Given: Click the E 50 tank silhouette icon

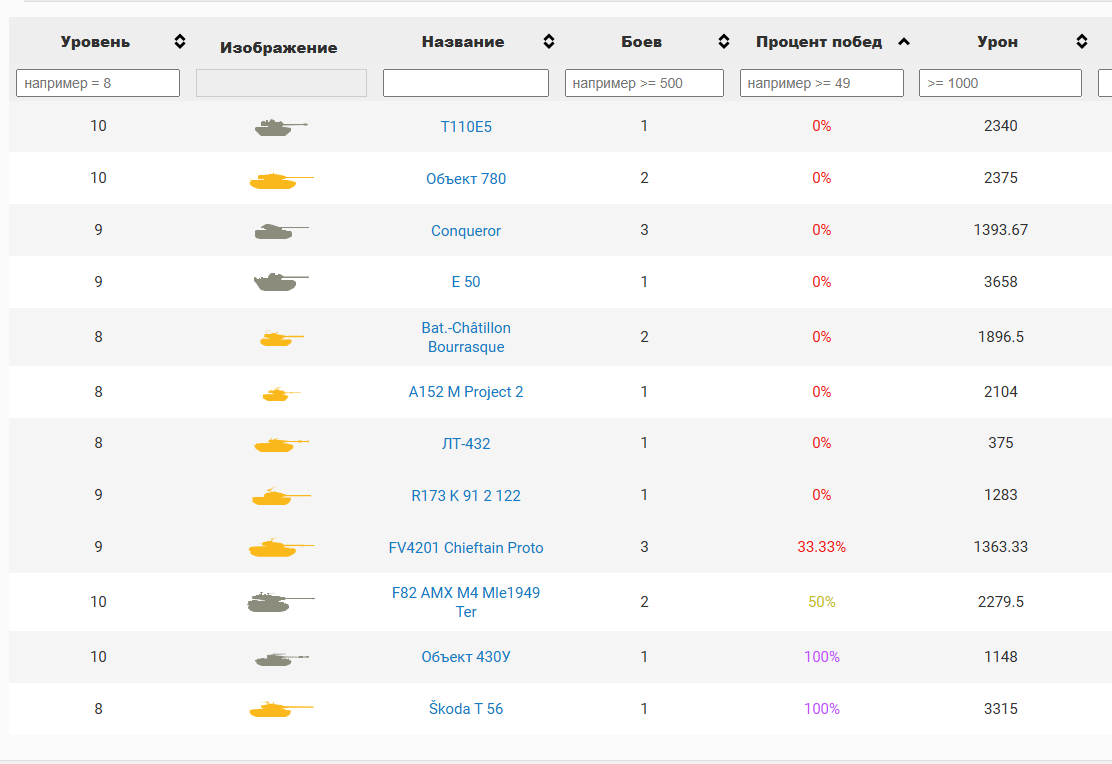Looking at the screenshot, I should click(281, 282).
